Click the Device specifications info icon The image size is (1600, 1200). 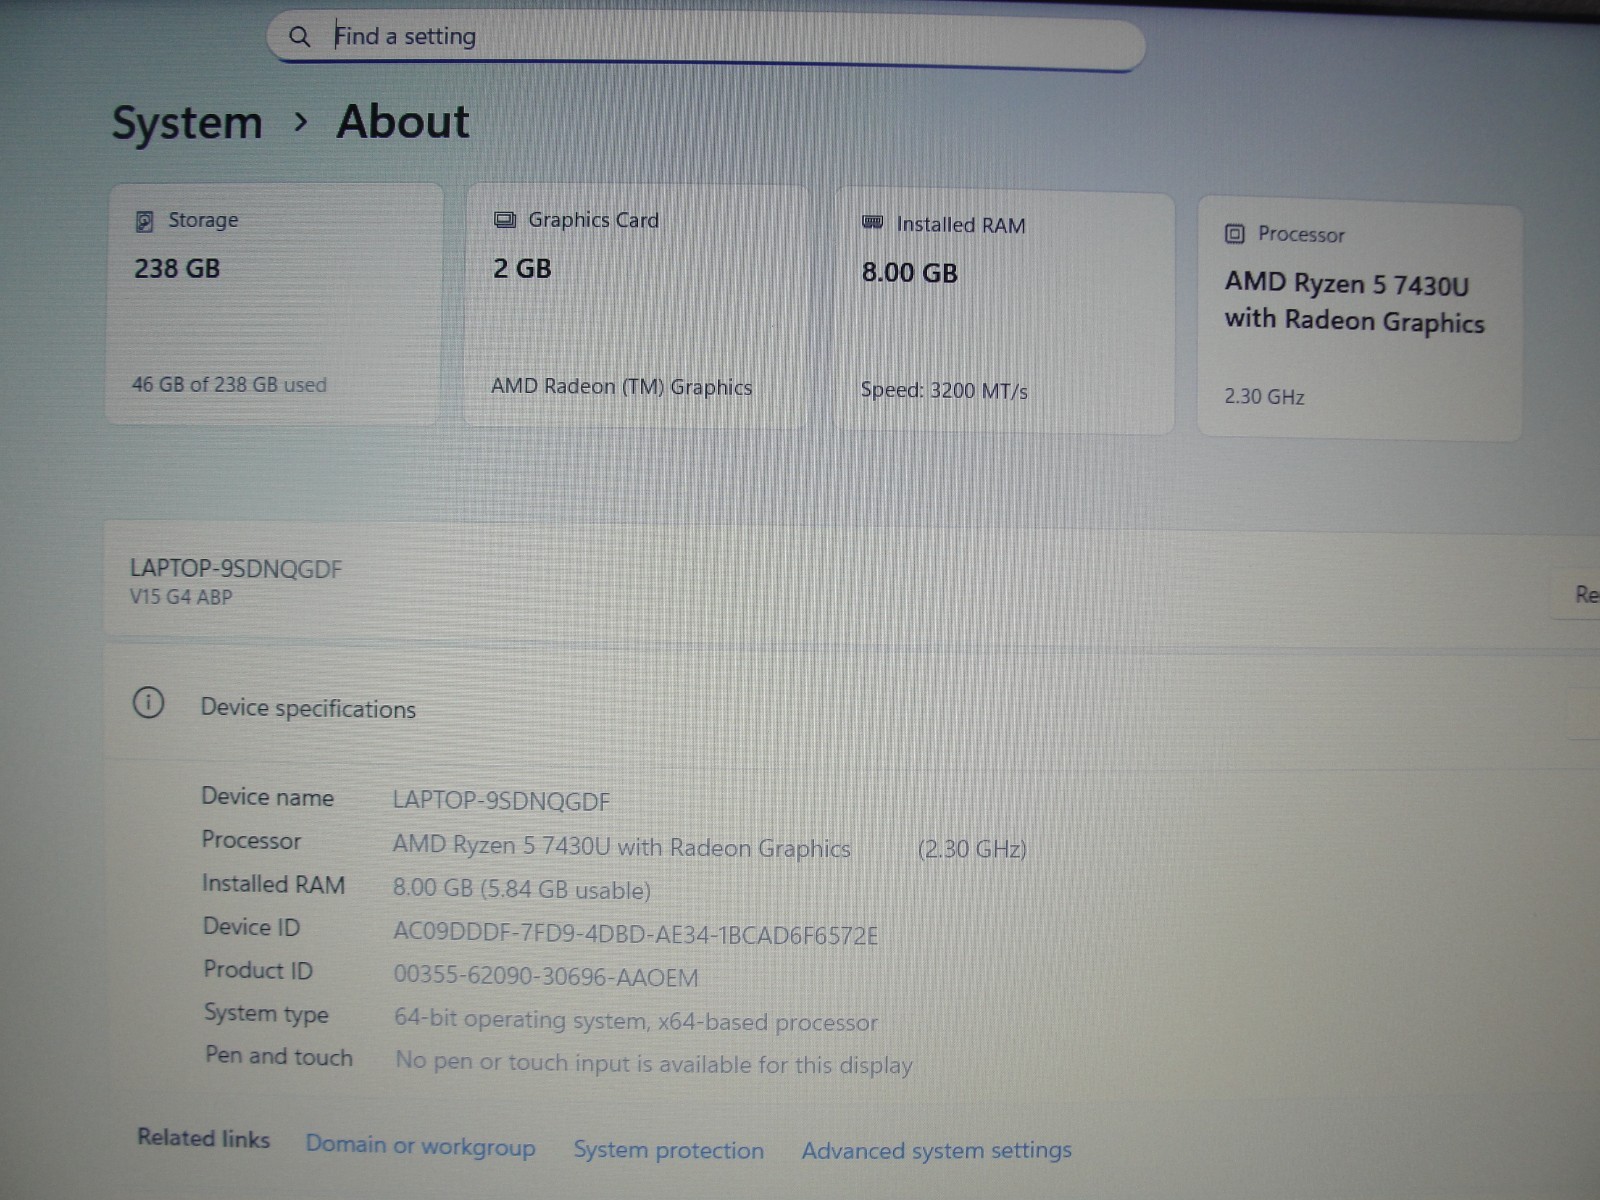pyautogui.click(x=148, y=703)
